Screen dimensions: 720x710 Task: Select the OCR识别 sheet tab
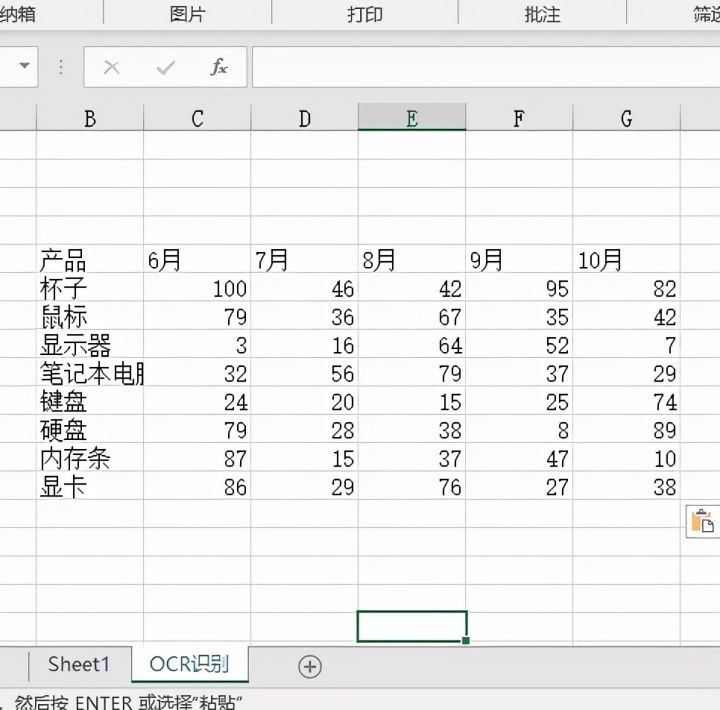point(190,664)
